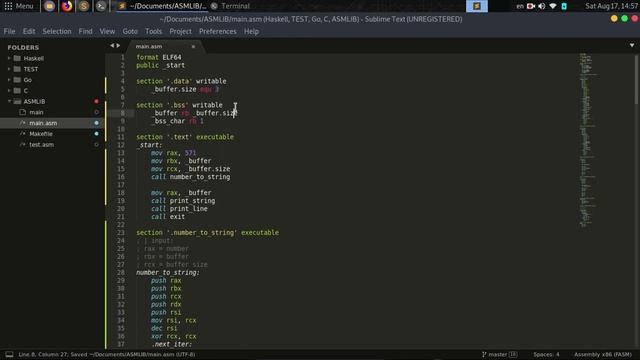The image size is (640, 360).
Task: Switch to the Terminal taskbar window
Action: [231, 6]
